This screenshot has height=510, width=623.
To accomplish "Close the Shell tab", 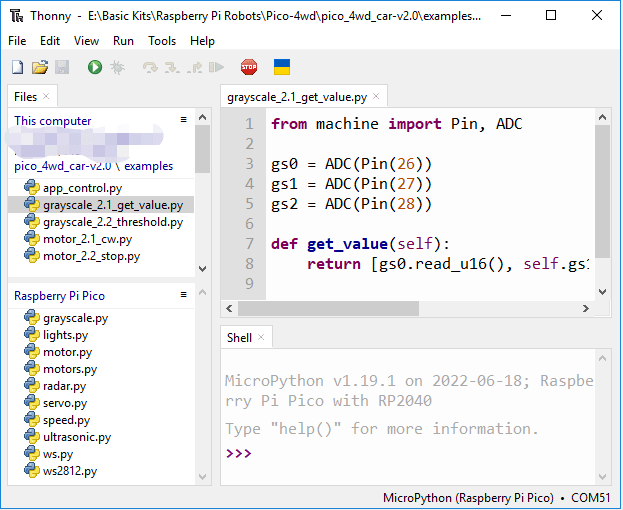I will pyautogui.click(x=261, y=337).
